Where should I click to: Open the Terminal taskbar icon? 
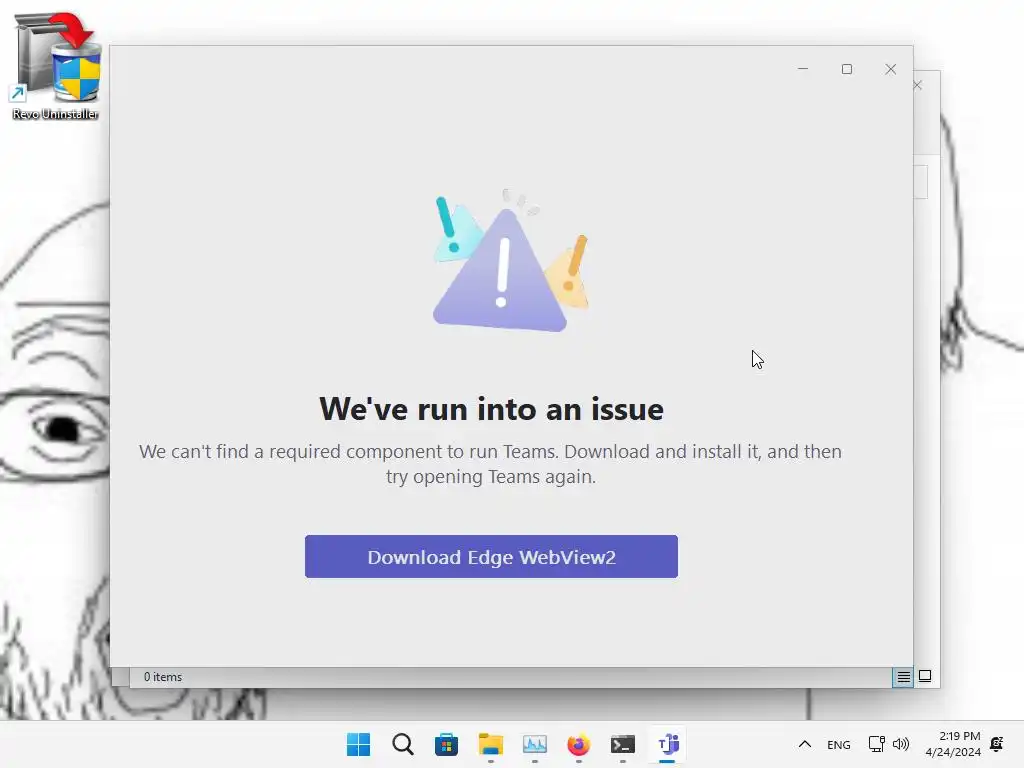(x=623, y=744)
